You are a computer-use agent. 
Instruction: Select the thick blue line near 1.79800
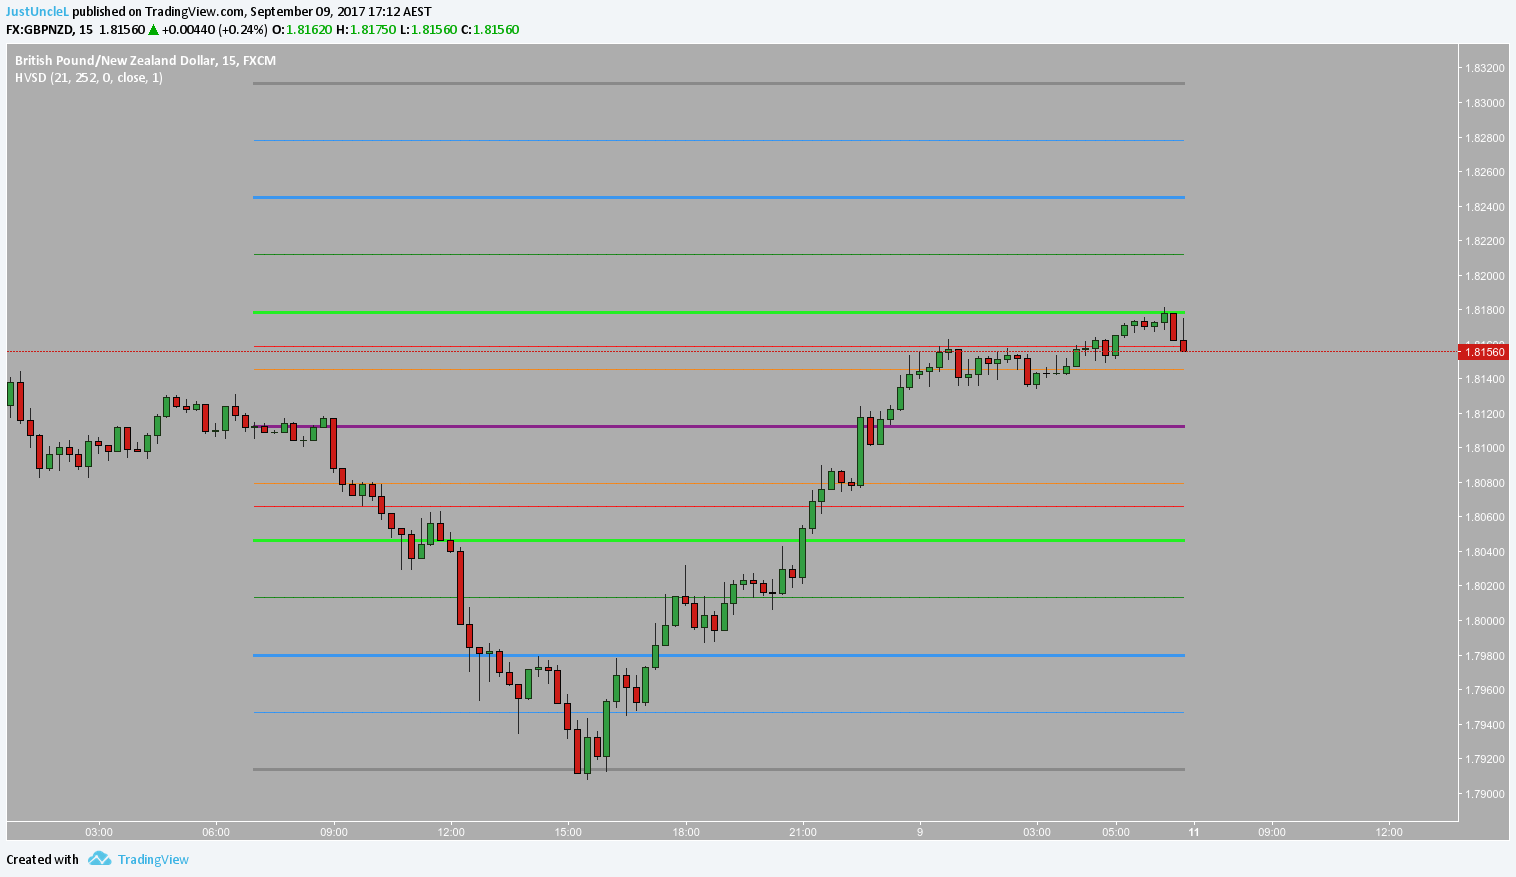coord(719,655)
